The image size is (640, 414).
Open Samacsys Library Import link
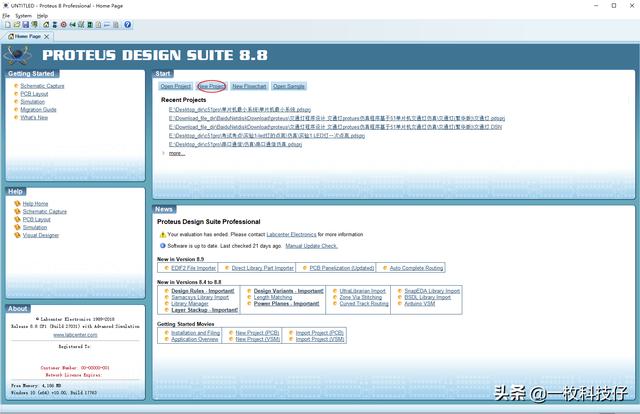coord(200,297)
